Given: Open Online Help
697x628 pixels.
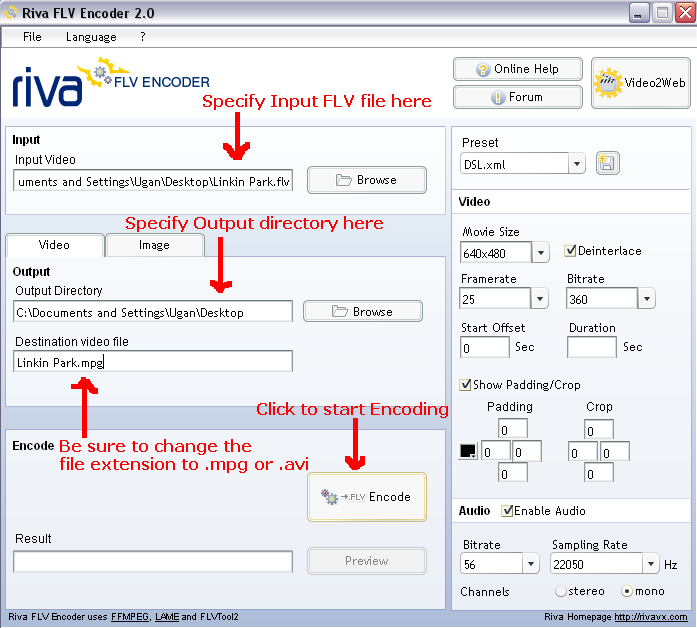Looking at the screenshot, I should 517,69.
